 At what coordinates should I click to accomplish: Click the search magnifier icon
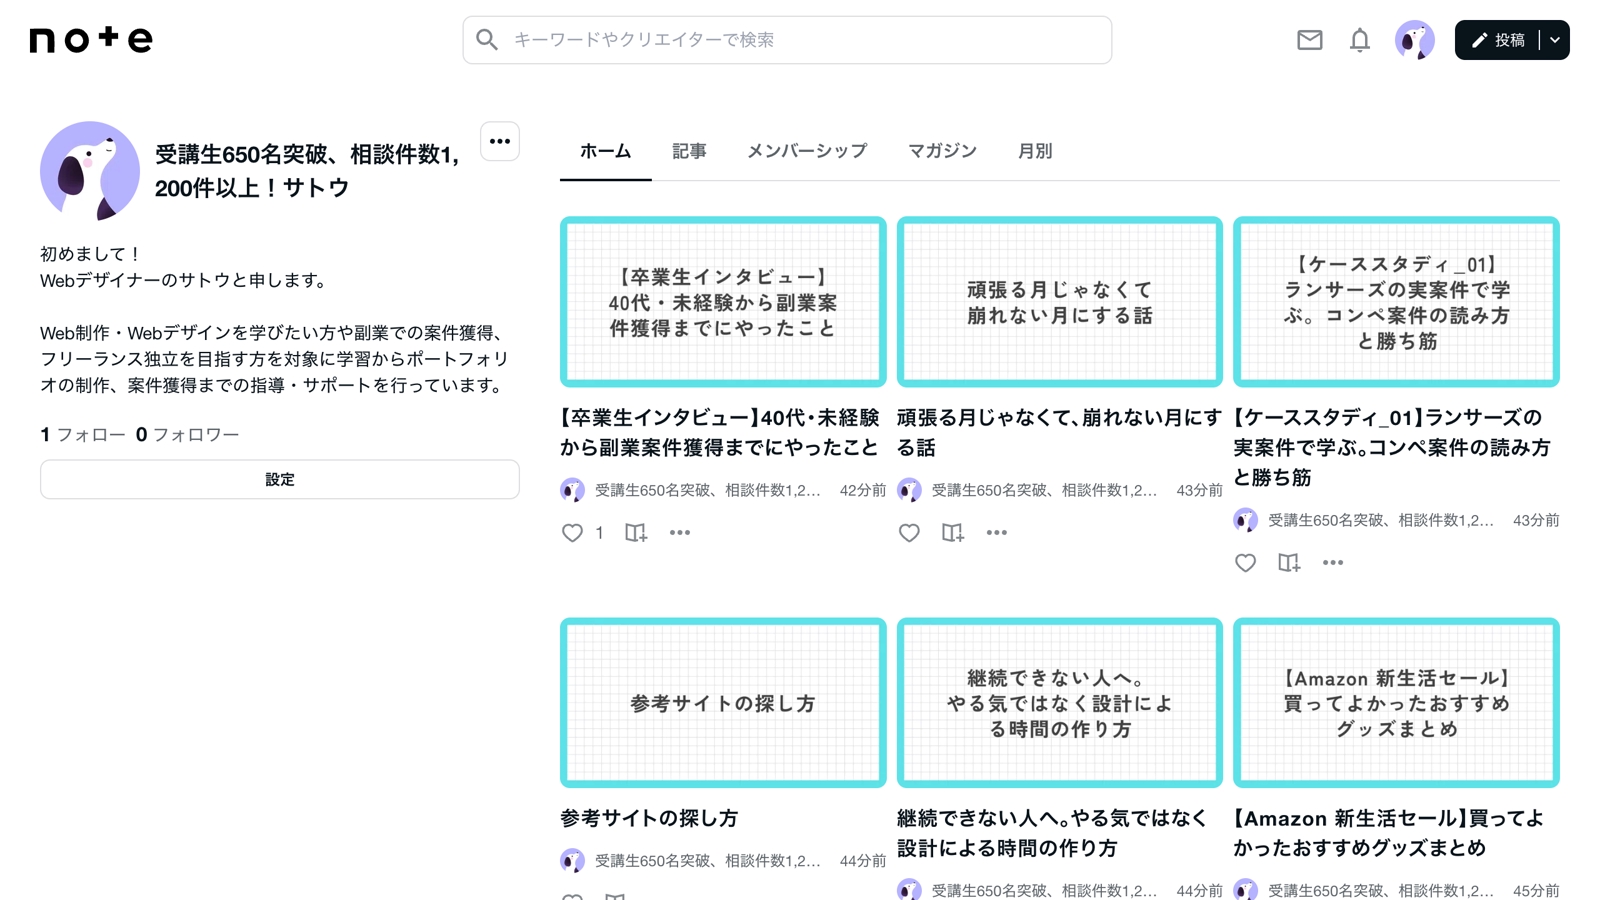pyautogui.click(x=487, y=40)
